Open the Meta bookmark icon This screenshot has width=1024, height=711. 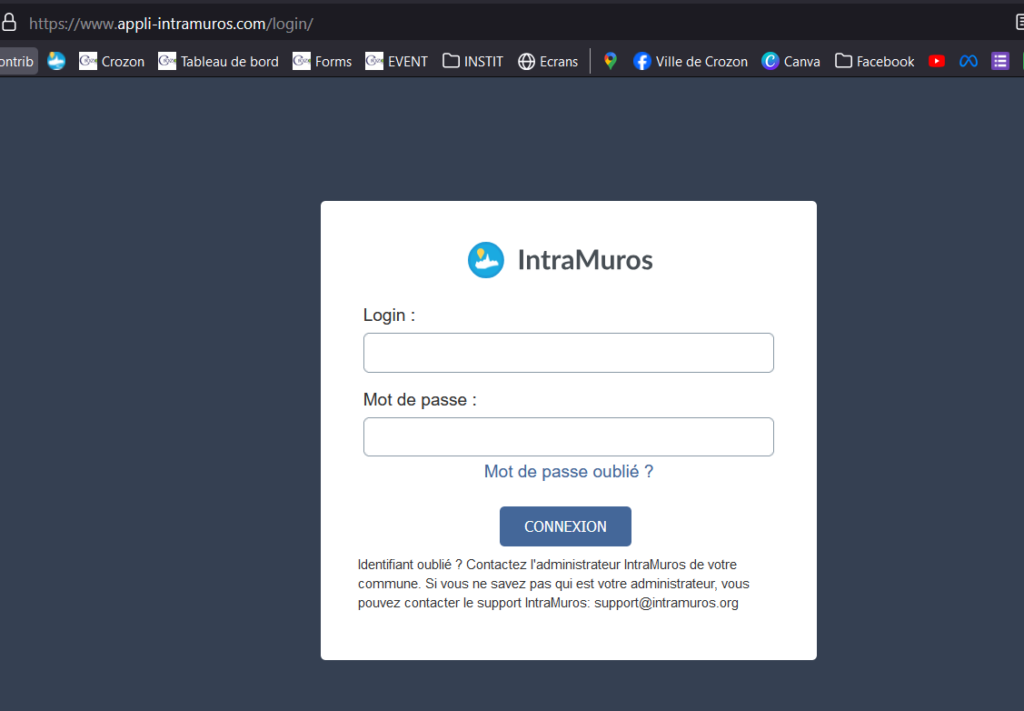coord(968,61)
